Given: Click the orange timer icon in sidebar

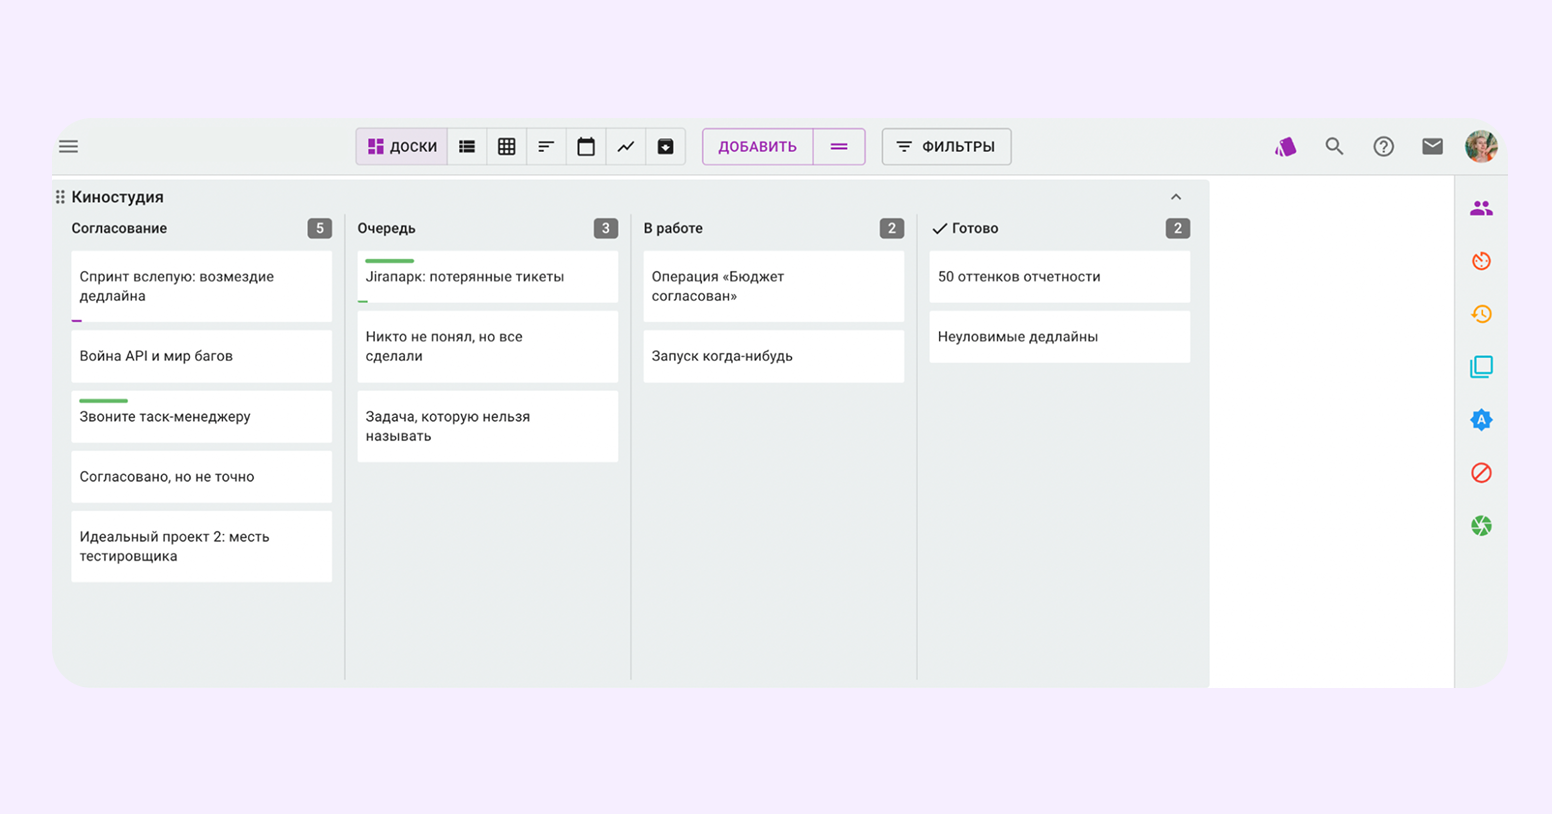Looking at the screenshot, I should click(x=1481, y=261).
